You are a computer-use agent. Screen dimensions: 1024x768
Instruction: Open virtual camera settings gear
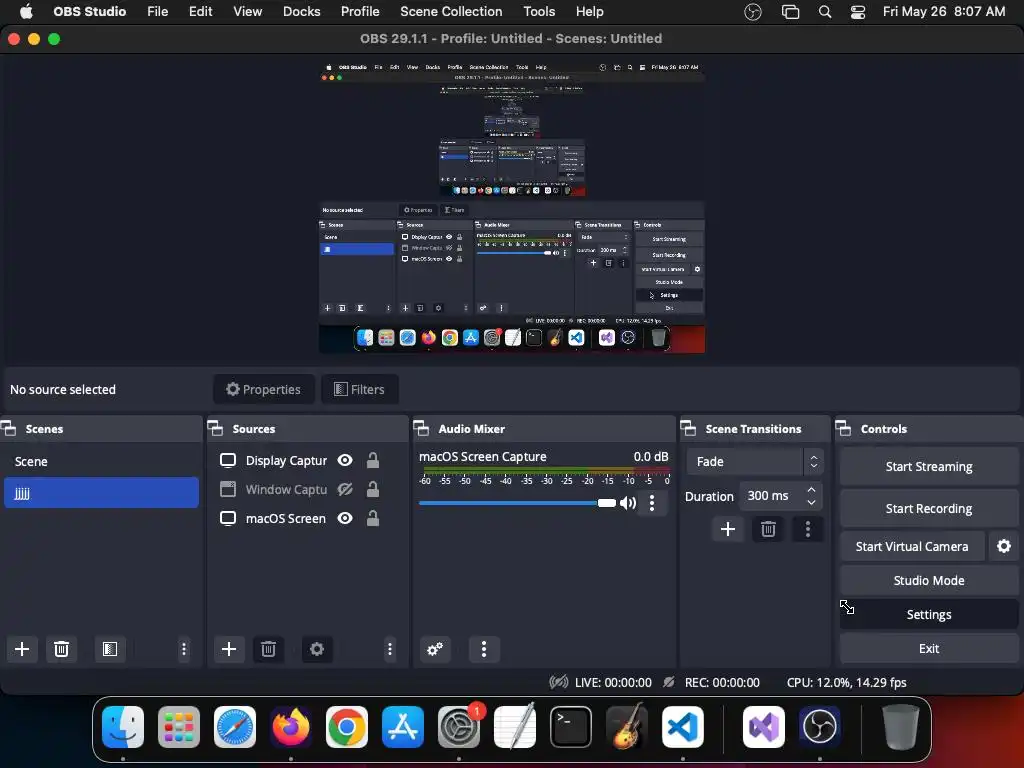[x=1004, y=546]
